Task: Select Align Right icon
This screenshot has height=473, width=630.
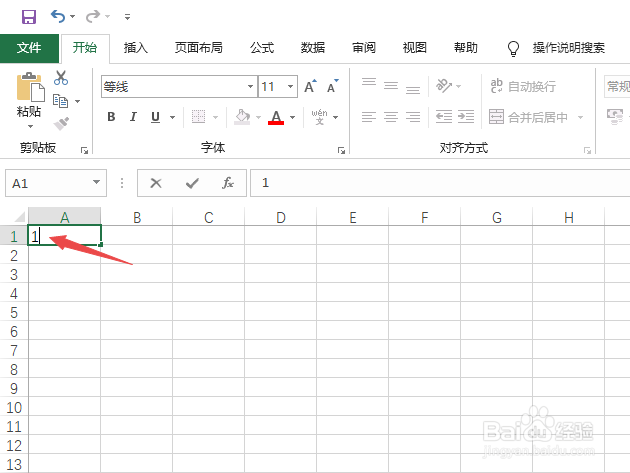Action: coord(413,117)
